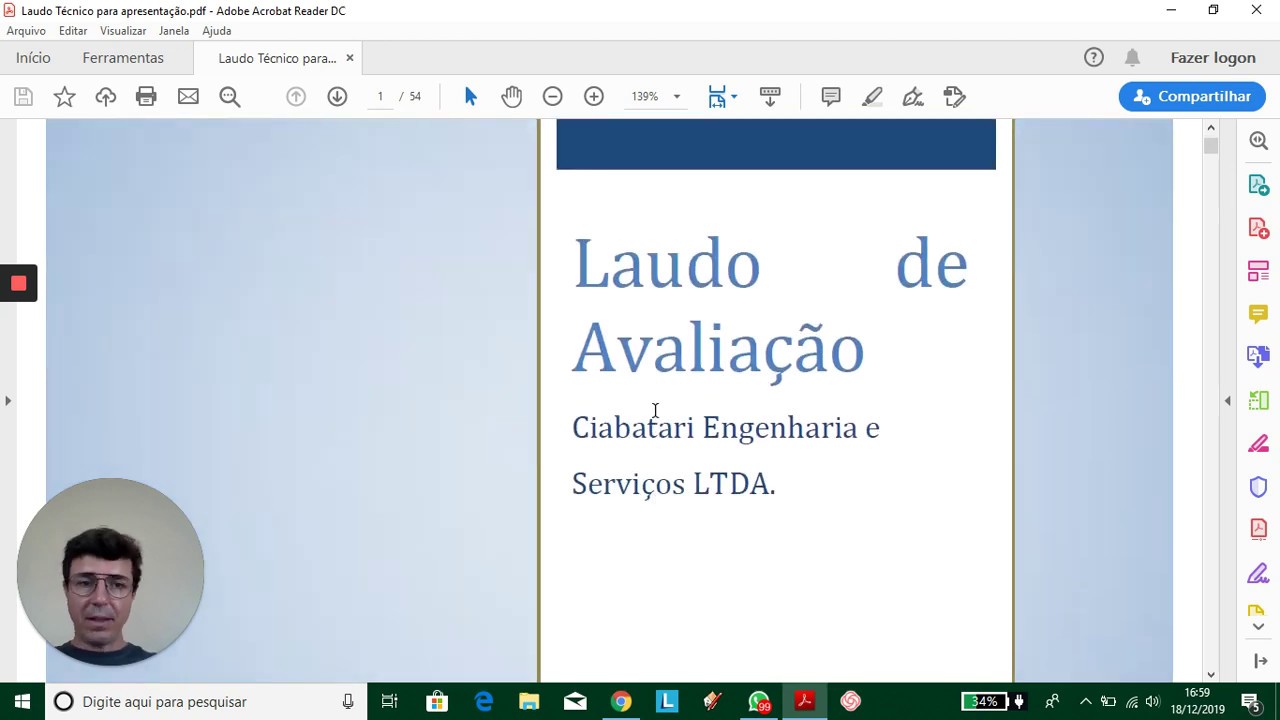Click the Stamp tool icon

(954, 97)
